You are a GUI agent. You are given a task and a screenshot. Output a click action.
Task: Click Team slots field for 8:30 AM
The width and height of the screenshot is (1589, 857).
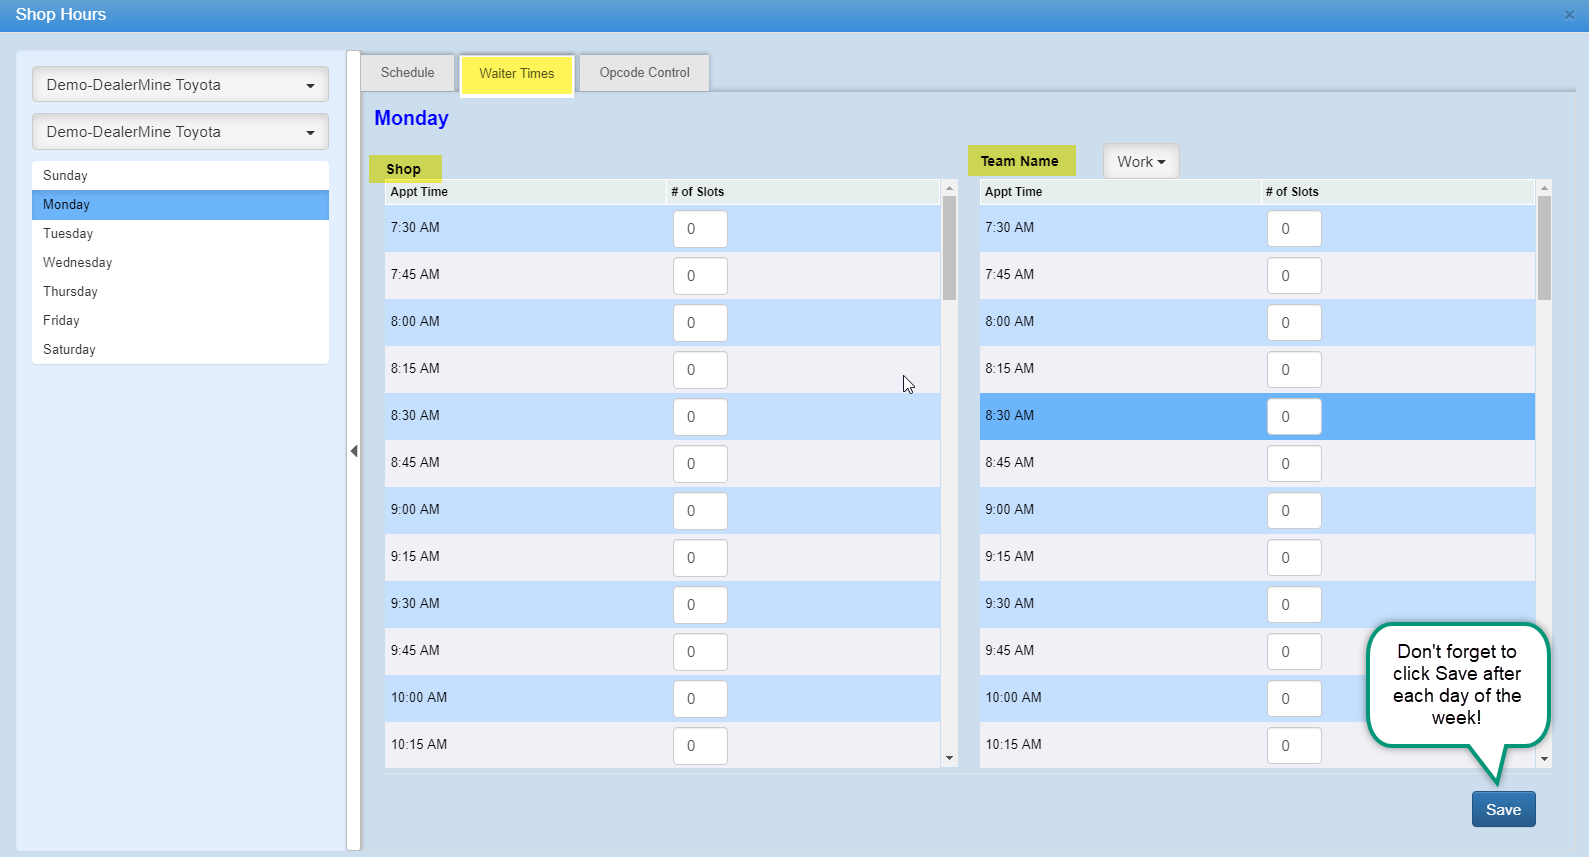point(1293,417)
